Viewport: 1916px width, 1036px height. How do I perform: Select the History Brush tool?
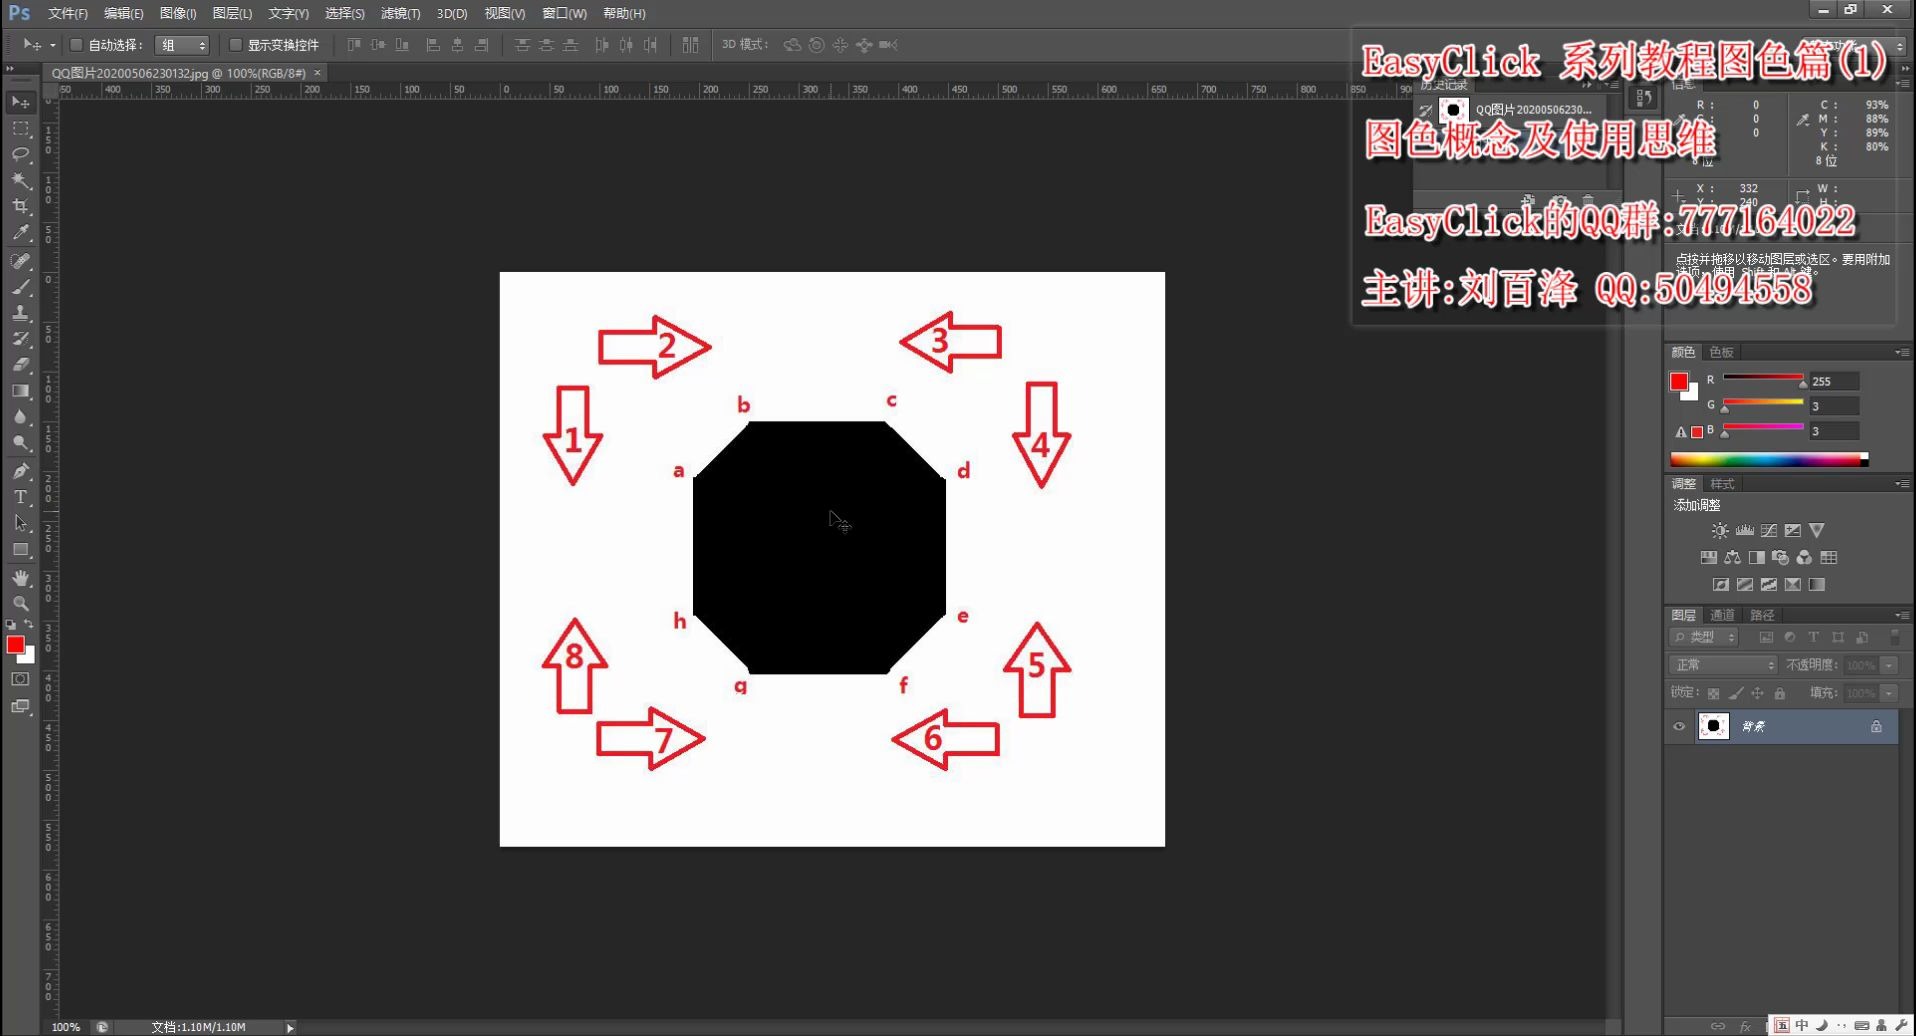[x=20, y=339]
